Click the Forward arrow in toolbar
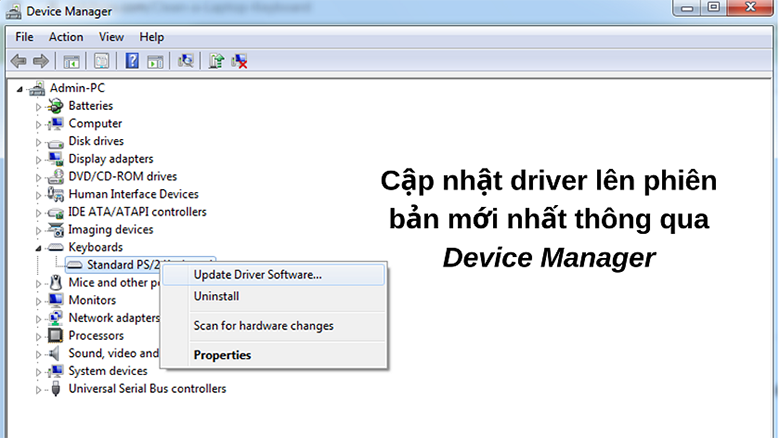The height and width of the screenshot is (438, 780). coord(40,61)
